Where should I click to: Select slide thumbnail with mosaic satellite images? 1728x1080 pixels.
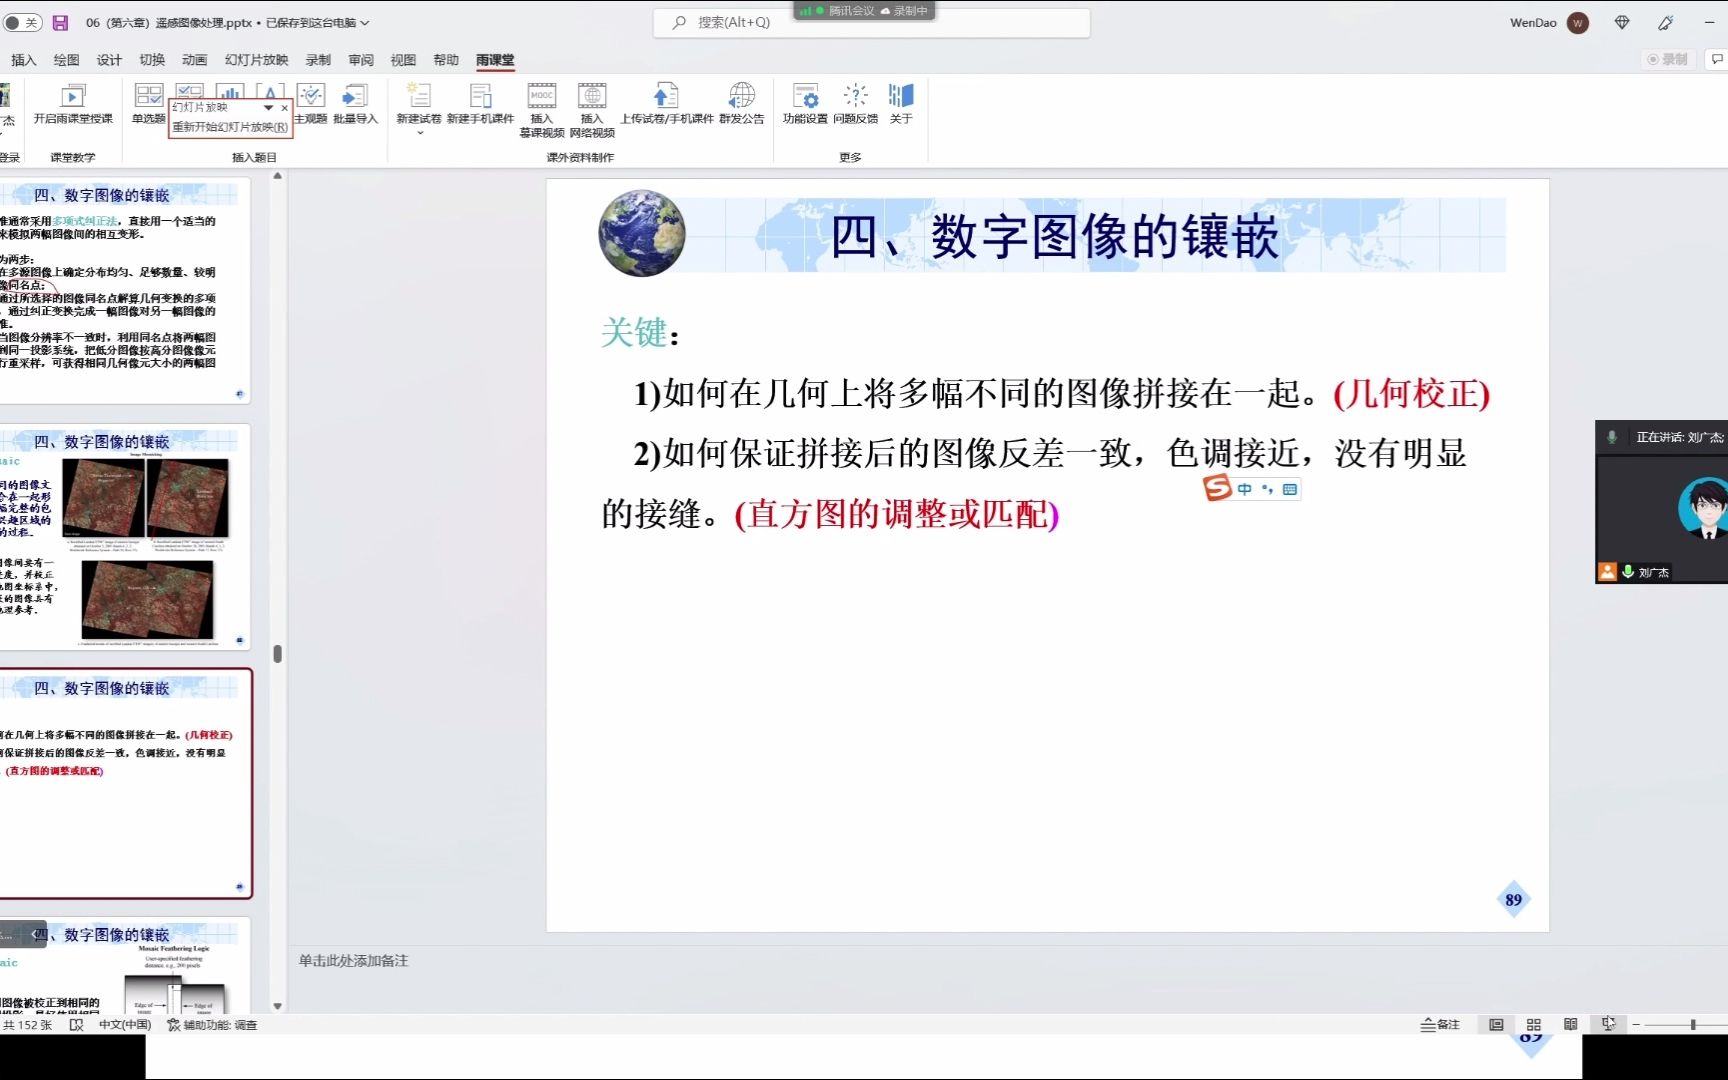pyautogui.click(x=124, y=537)
